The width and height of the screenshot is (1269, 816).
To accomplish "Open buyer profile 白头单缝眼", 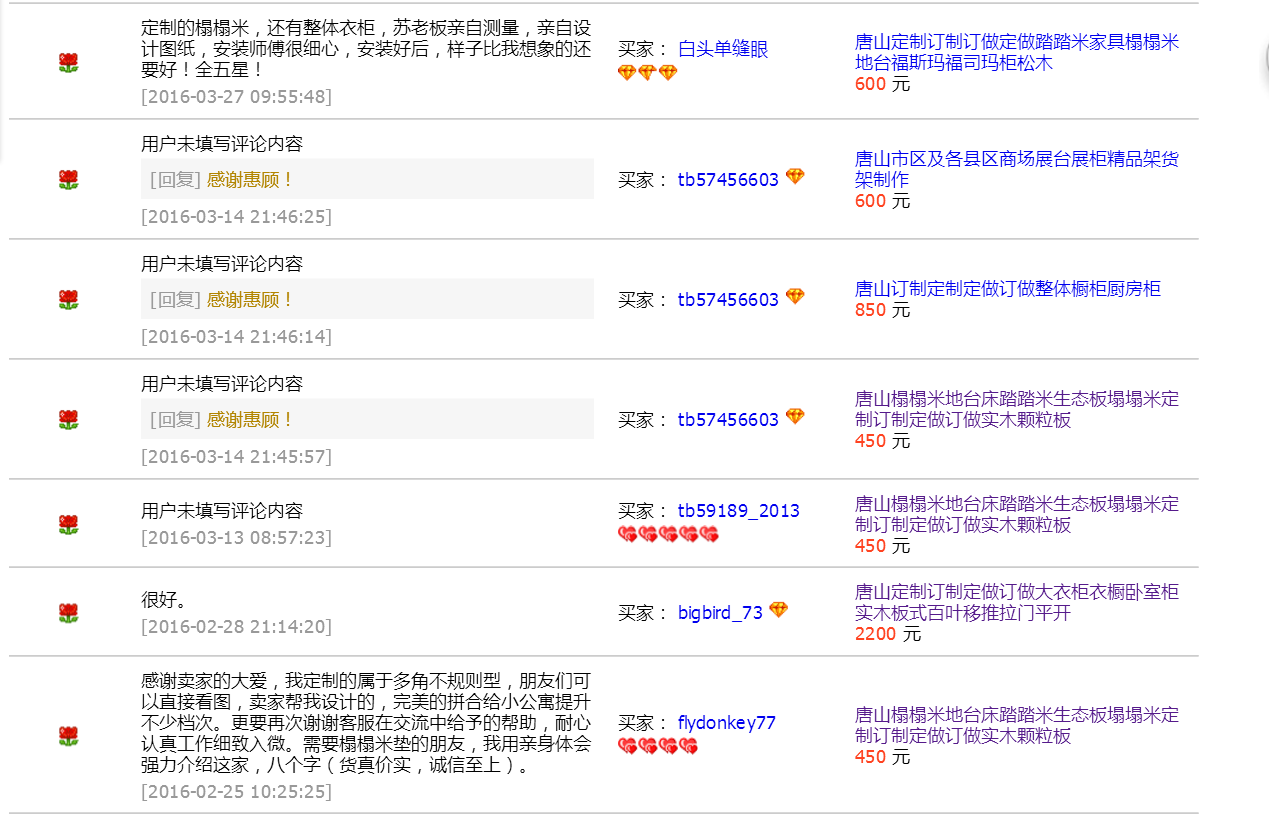I will tap(723, 49).
